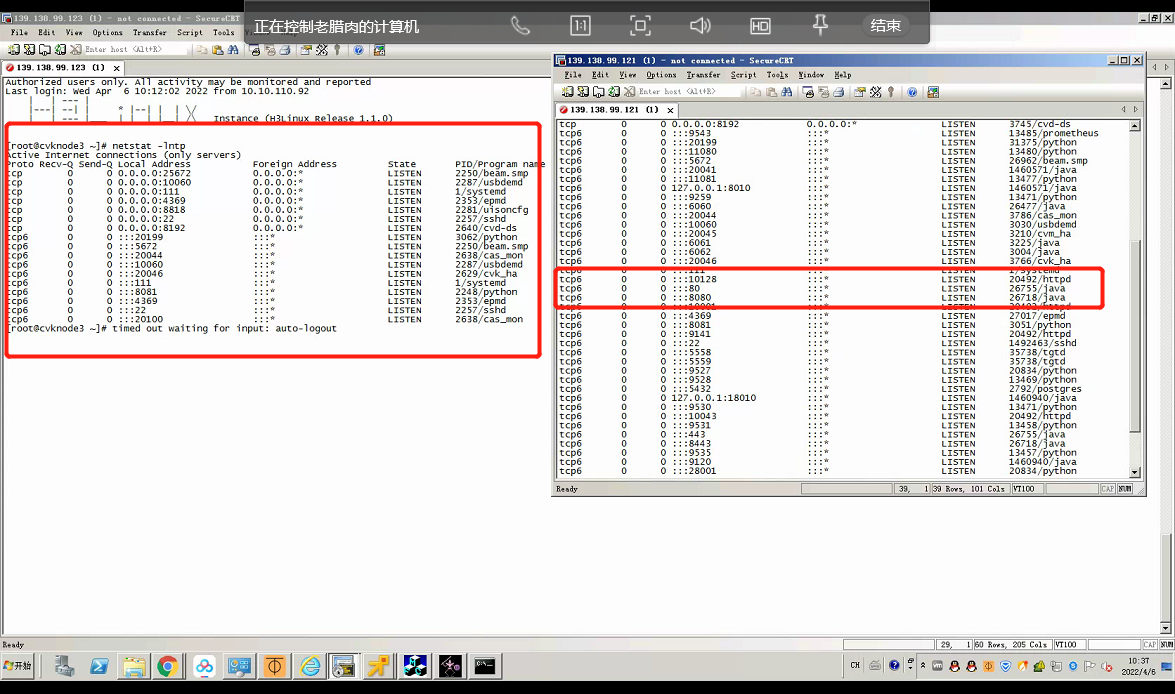Image resolution: width=1175 pixels, height=694 pixels.
Task: Click Help question-mark icon in 139.138.99.121 window toolbar
Action: pyautogui.click(x=911, y=92)
